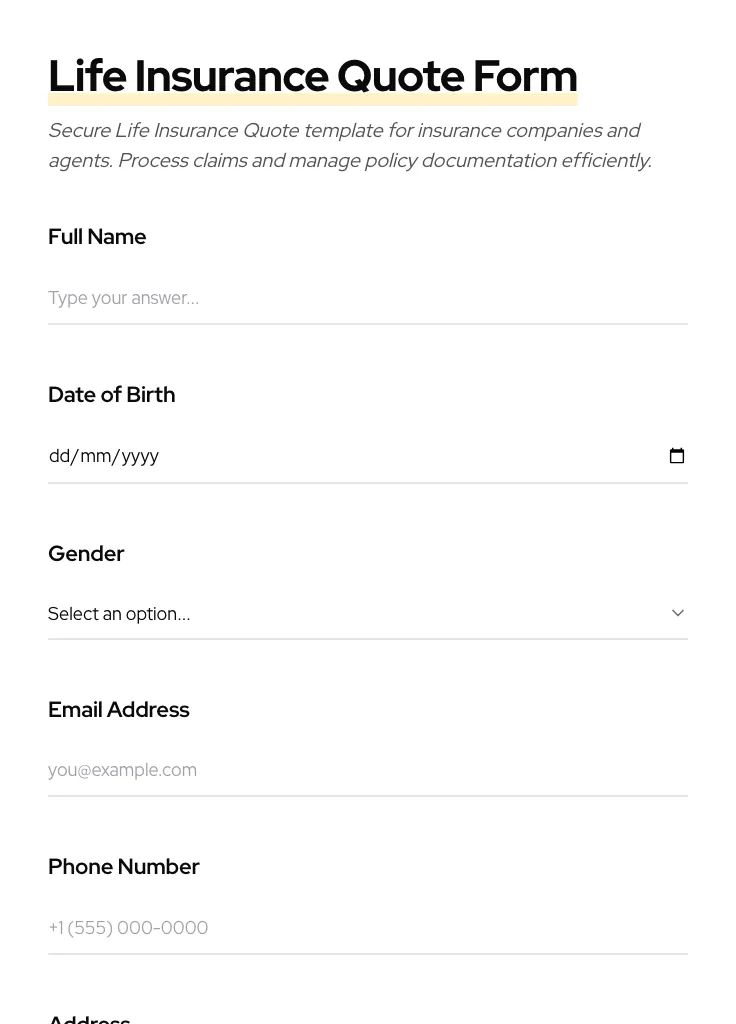736x1024 pixels.
Task: Click the italic form description text
Action: tap(350, 145)
